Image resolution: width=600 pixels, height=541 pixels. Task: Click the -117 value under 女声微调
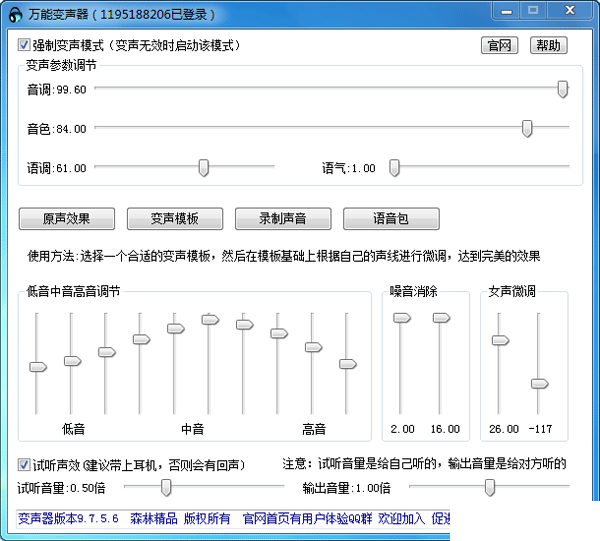click(540, 429)
